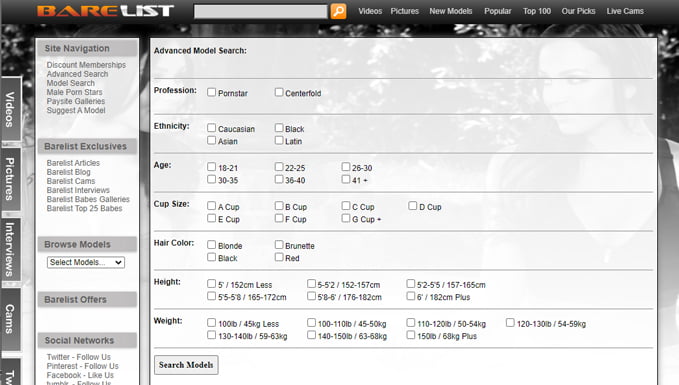679x385 pixels.
Task: Check the 26-30 age checkbox
Action: click(346, 167)
